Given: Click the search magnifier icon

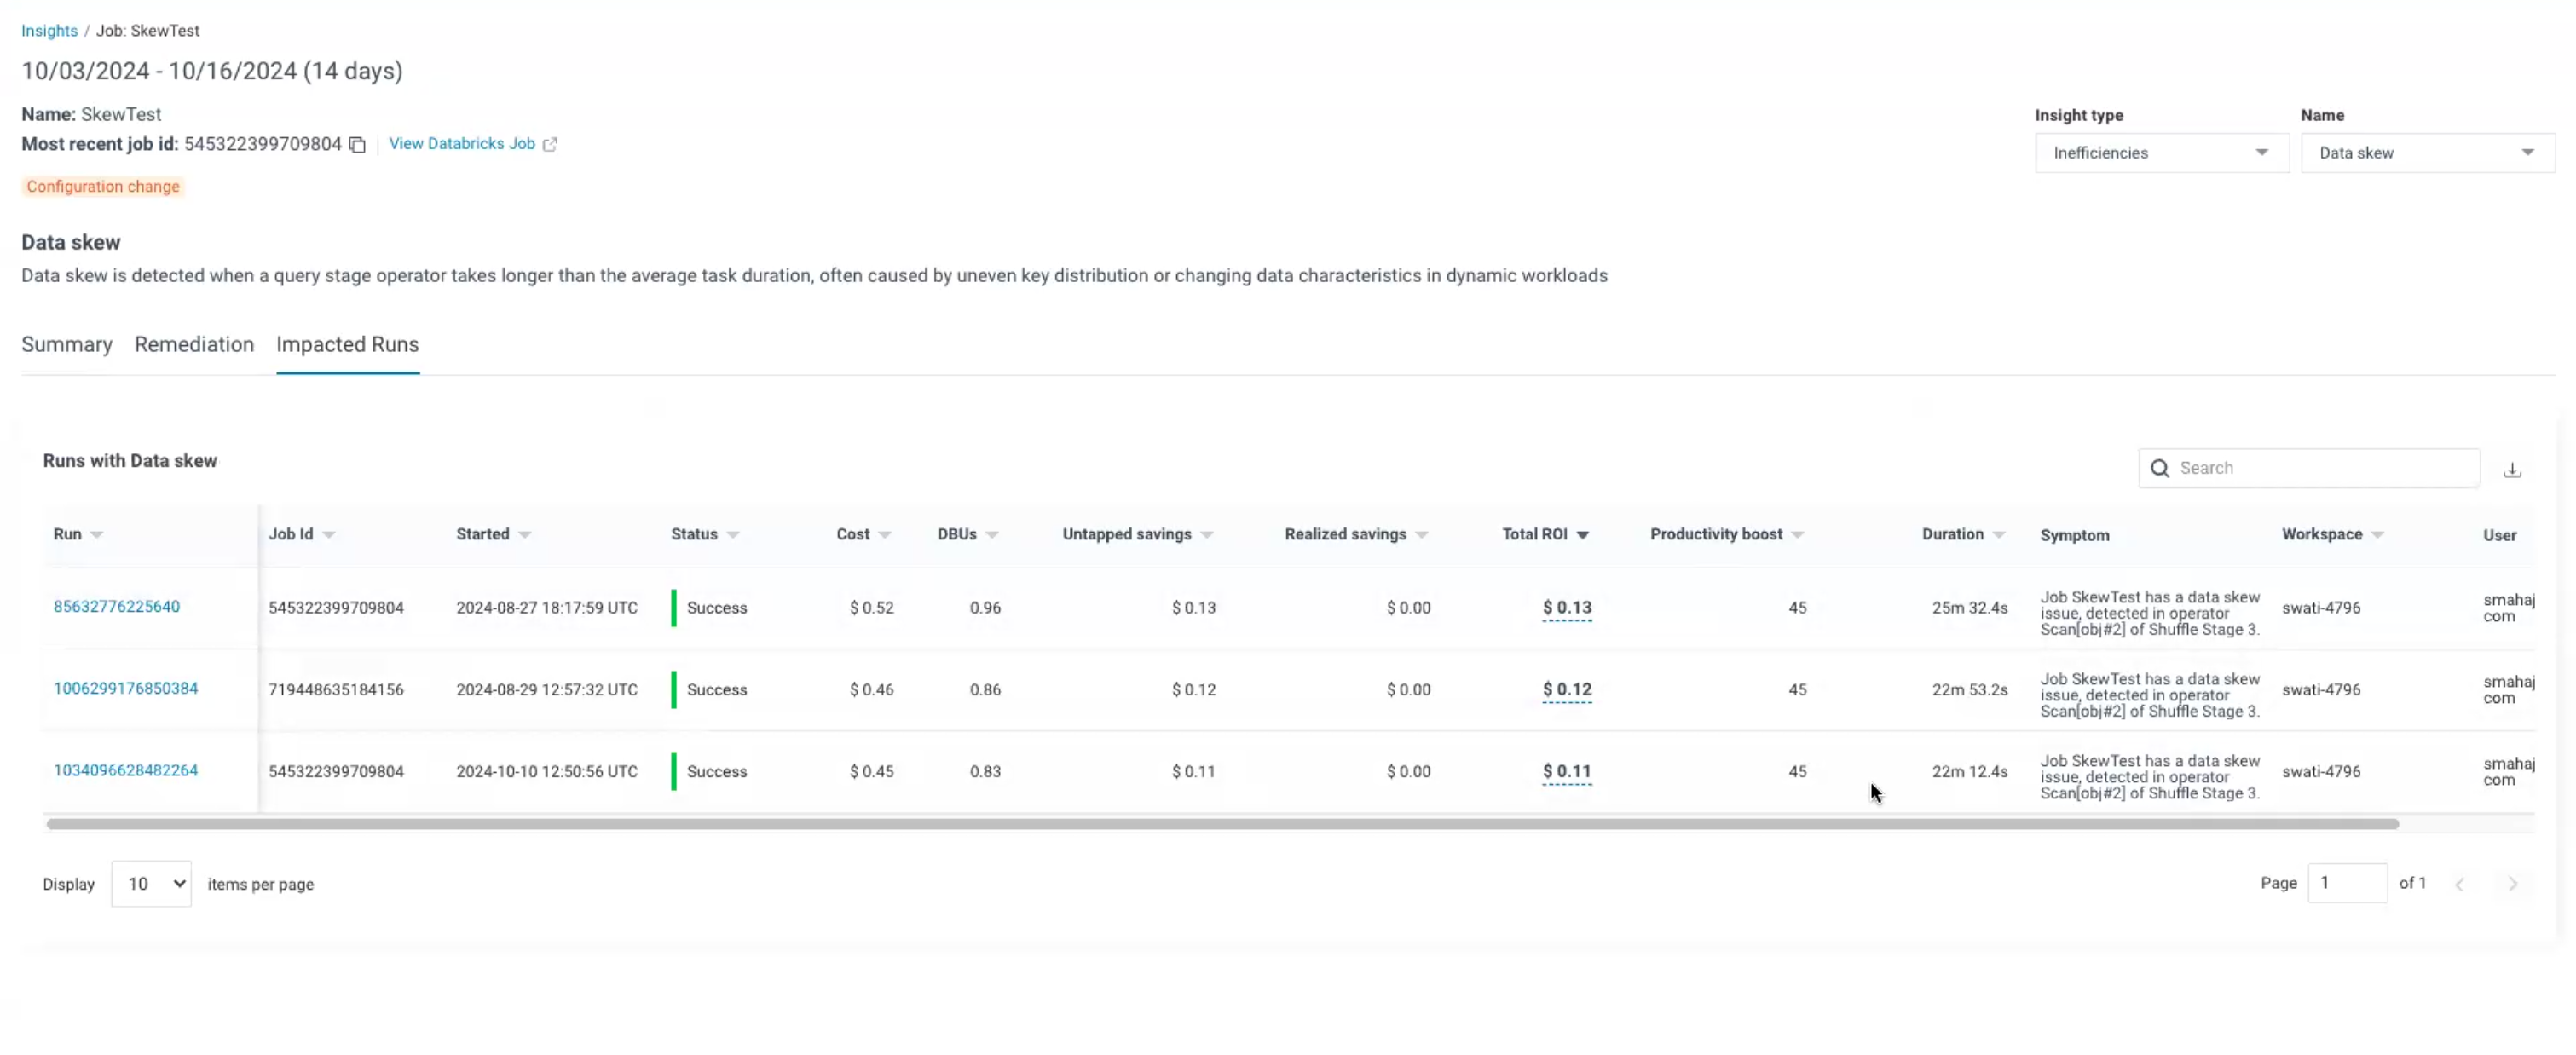Looking at the screenshot, I should click(2159, 468).
